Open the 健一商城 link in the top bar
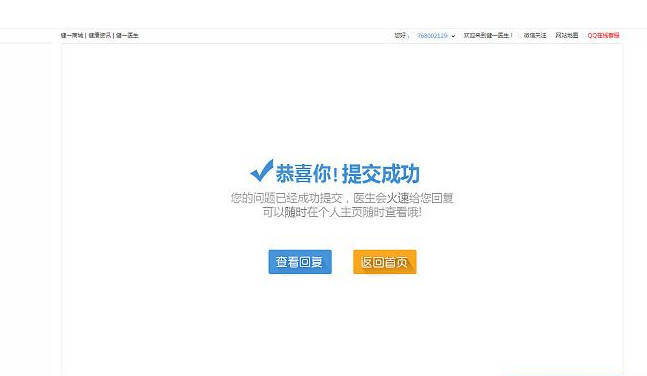This screenshot has height=376, width=647. [72, 35]
